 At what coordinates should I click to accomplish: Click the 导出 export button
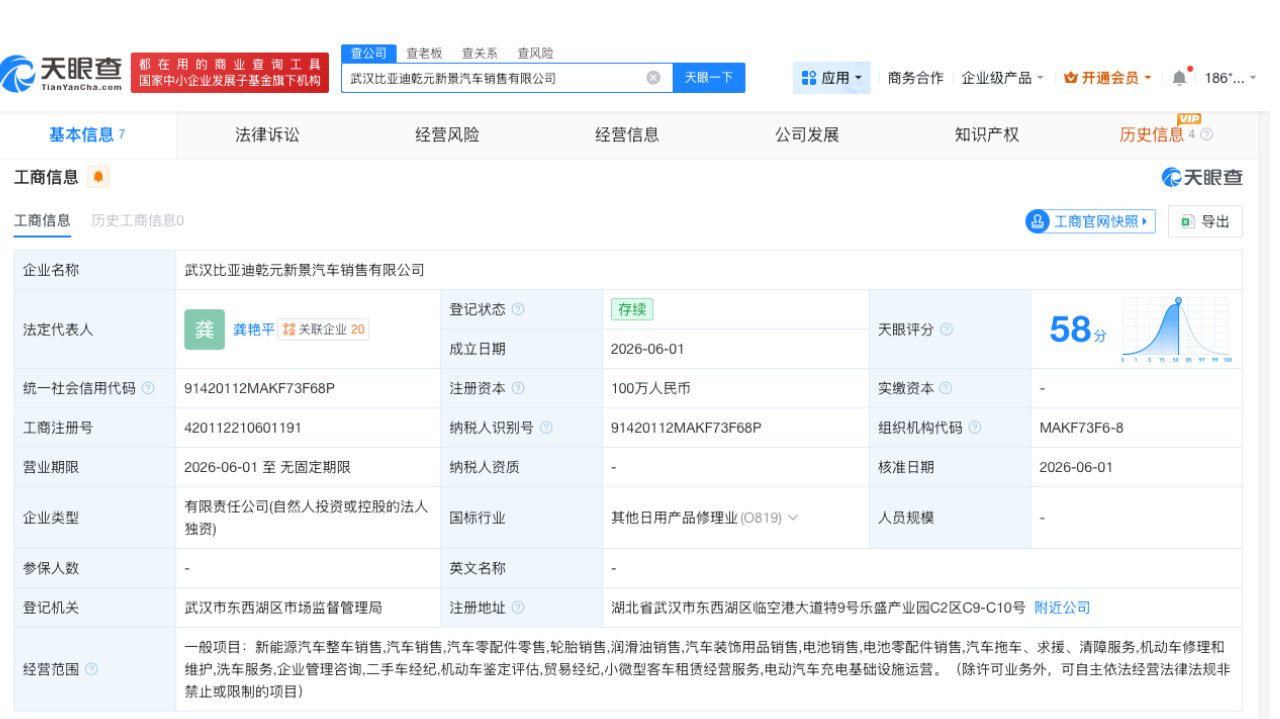(1205, 221)
